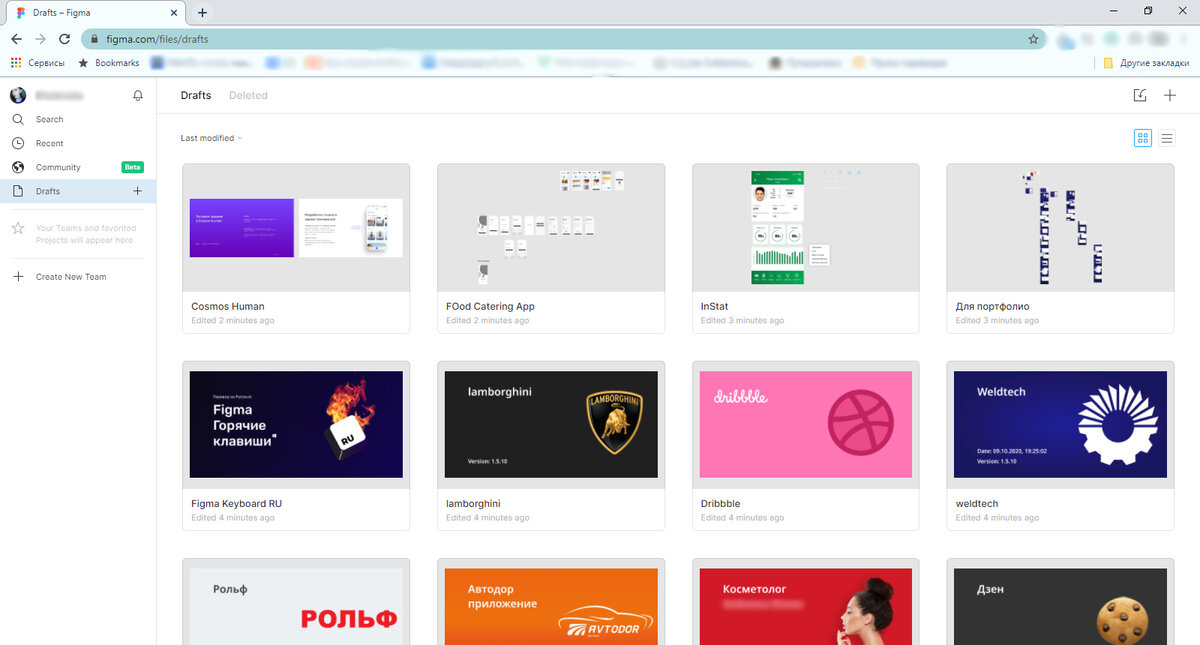The width and height of the screenshot is (1200, 645).
Task: Click the Community globe icon
Action: coord(17,167)
